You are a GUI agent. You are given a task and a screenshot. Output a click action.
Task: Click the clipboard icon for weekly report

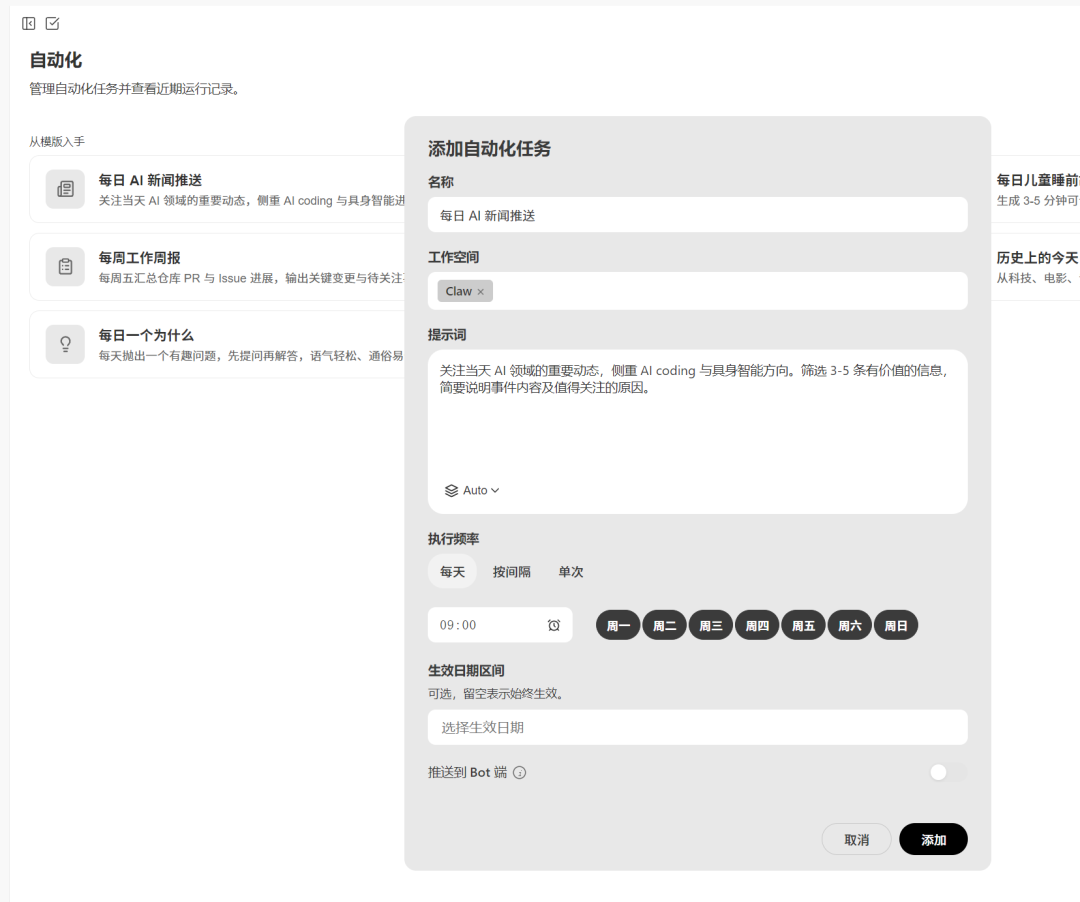(65, 267)
